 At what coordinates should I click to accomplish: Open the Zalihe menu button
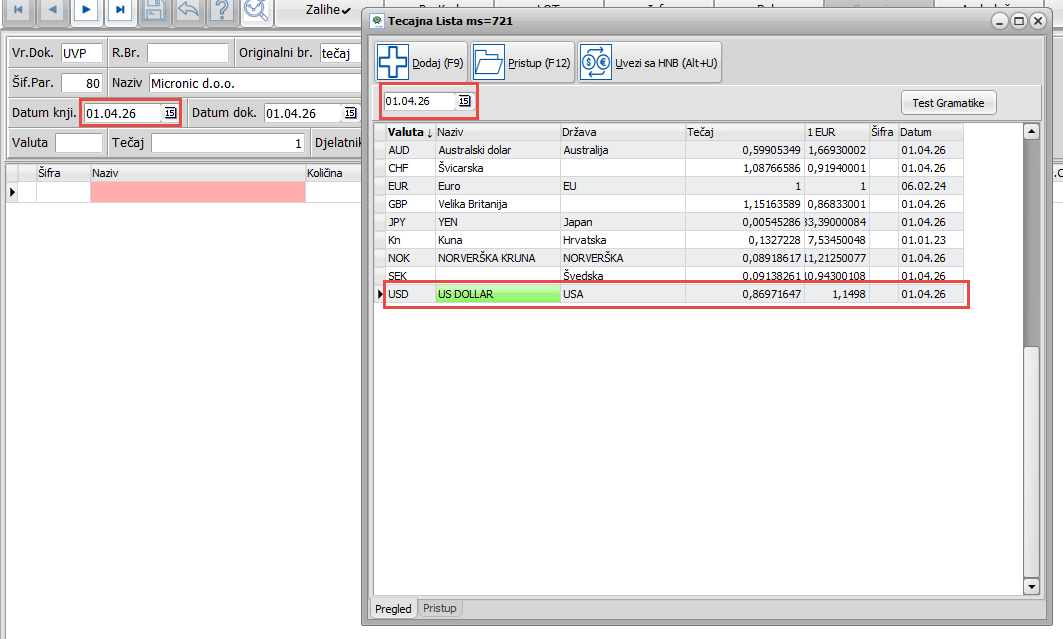(x=318, y=10)
